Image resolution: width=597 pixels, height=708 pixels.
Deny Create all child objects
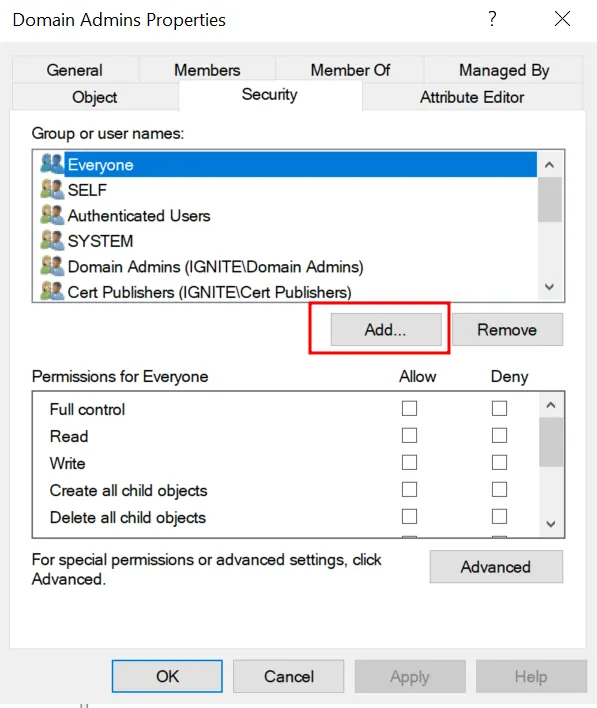pos(499,489)
